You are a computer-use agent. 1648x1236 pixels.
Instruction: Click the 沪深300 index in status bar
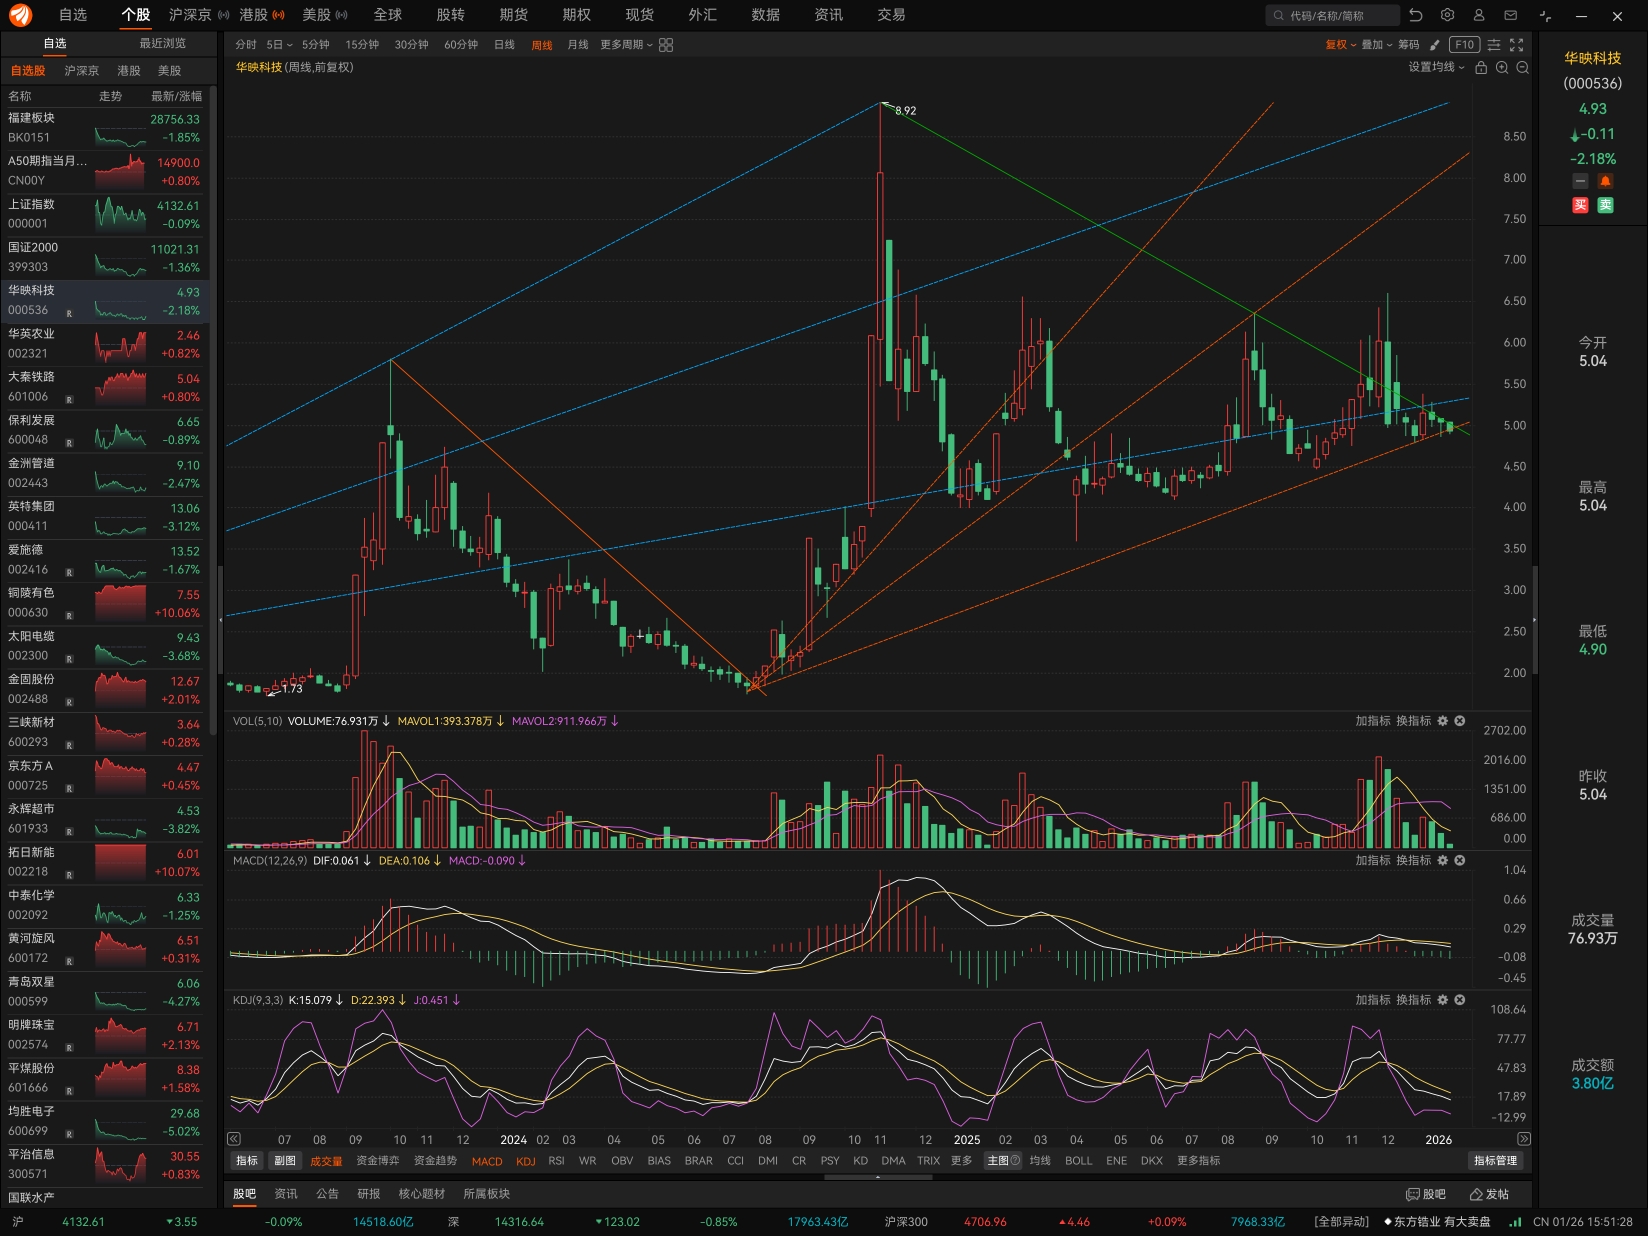click(x=906, y=1222)
